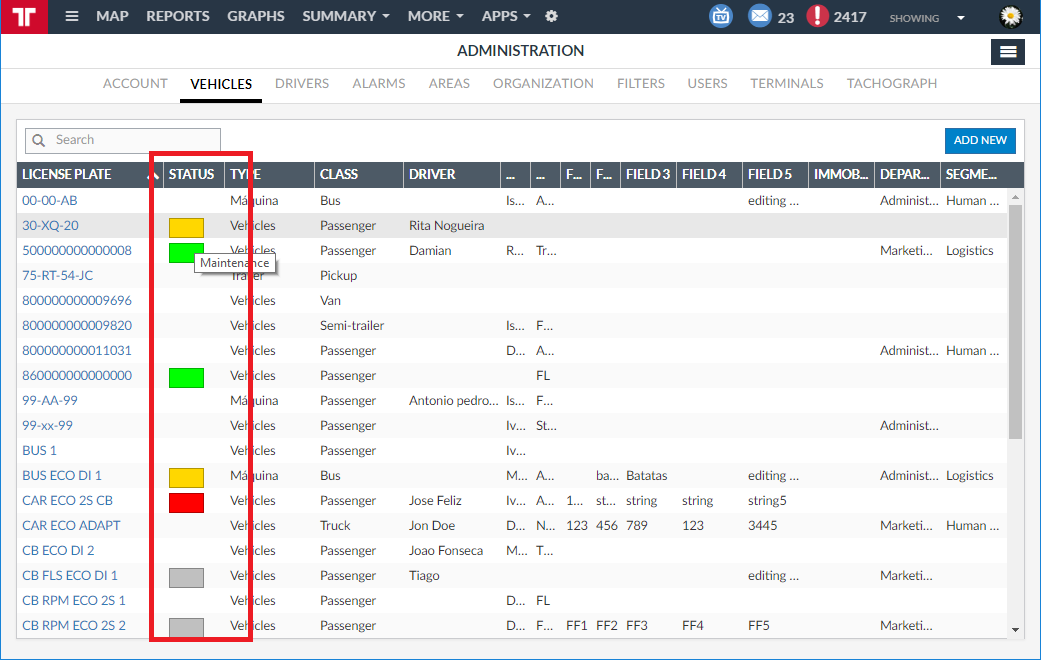Viewport: 1041px width, 661px height.
Task: Click yellow status swatch for 30-XQ-20
Action: coord(186,227)
